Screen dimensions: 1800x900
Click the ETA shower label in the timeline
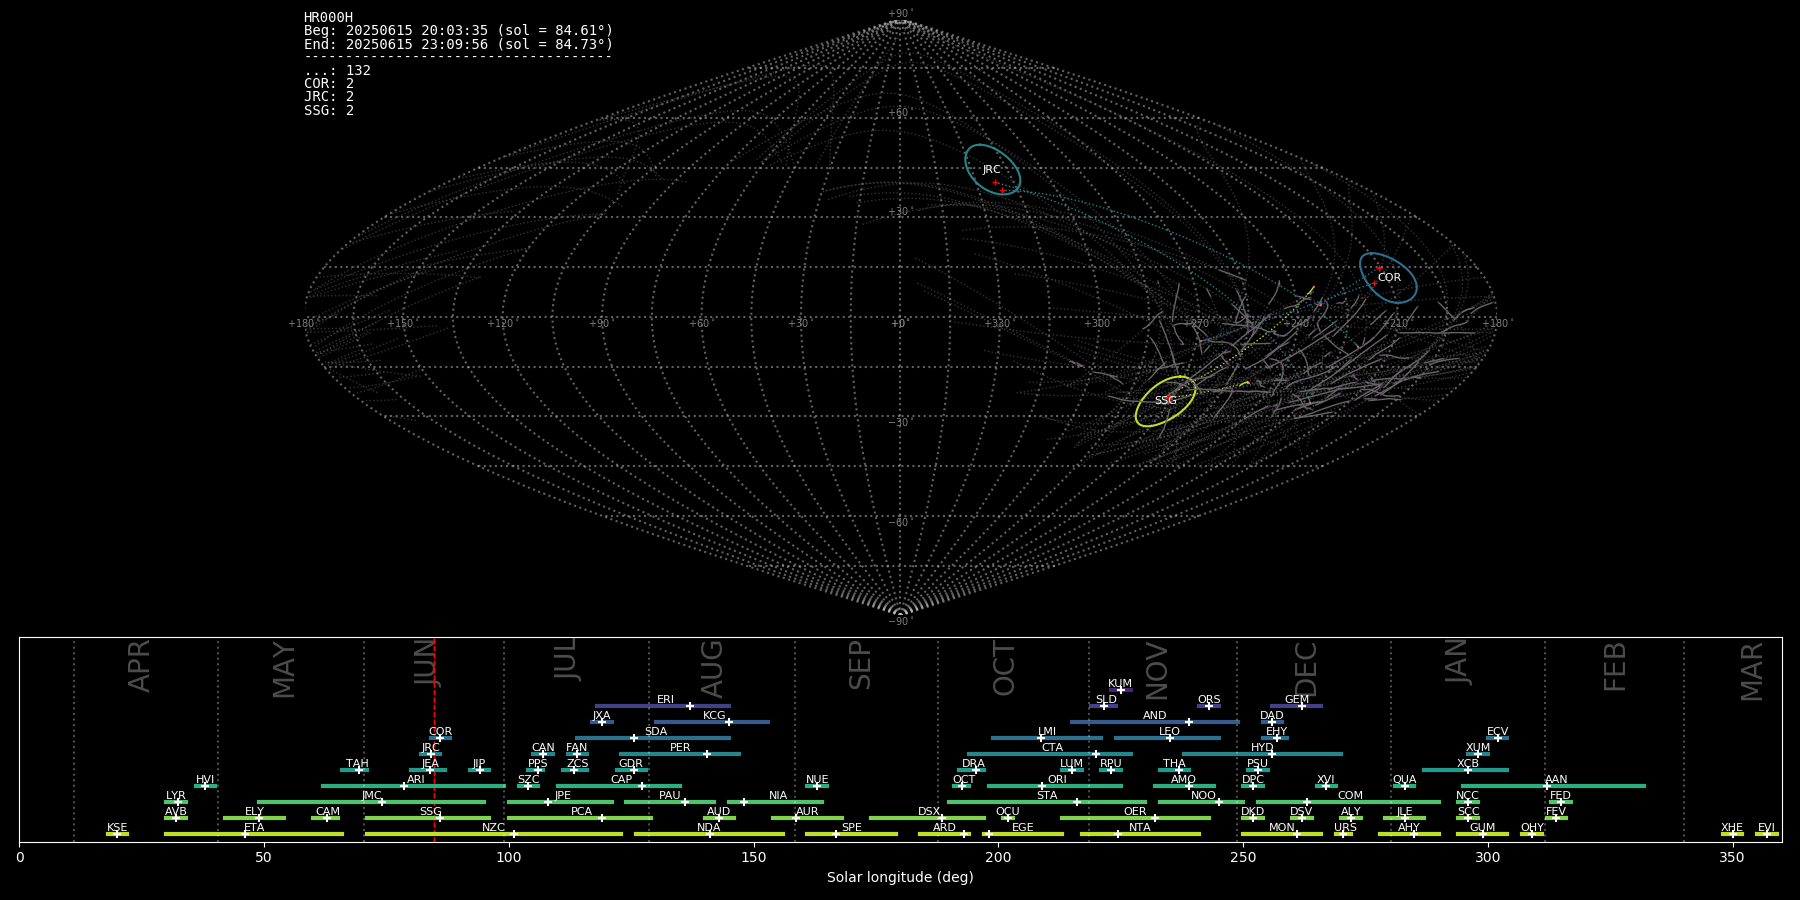point(254,828)
